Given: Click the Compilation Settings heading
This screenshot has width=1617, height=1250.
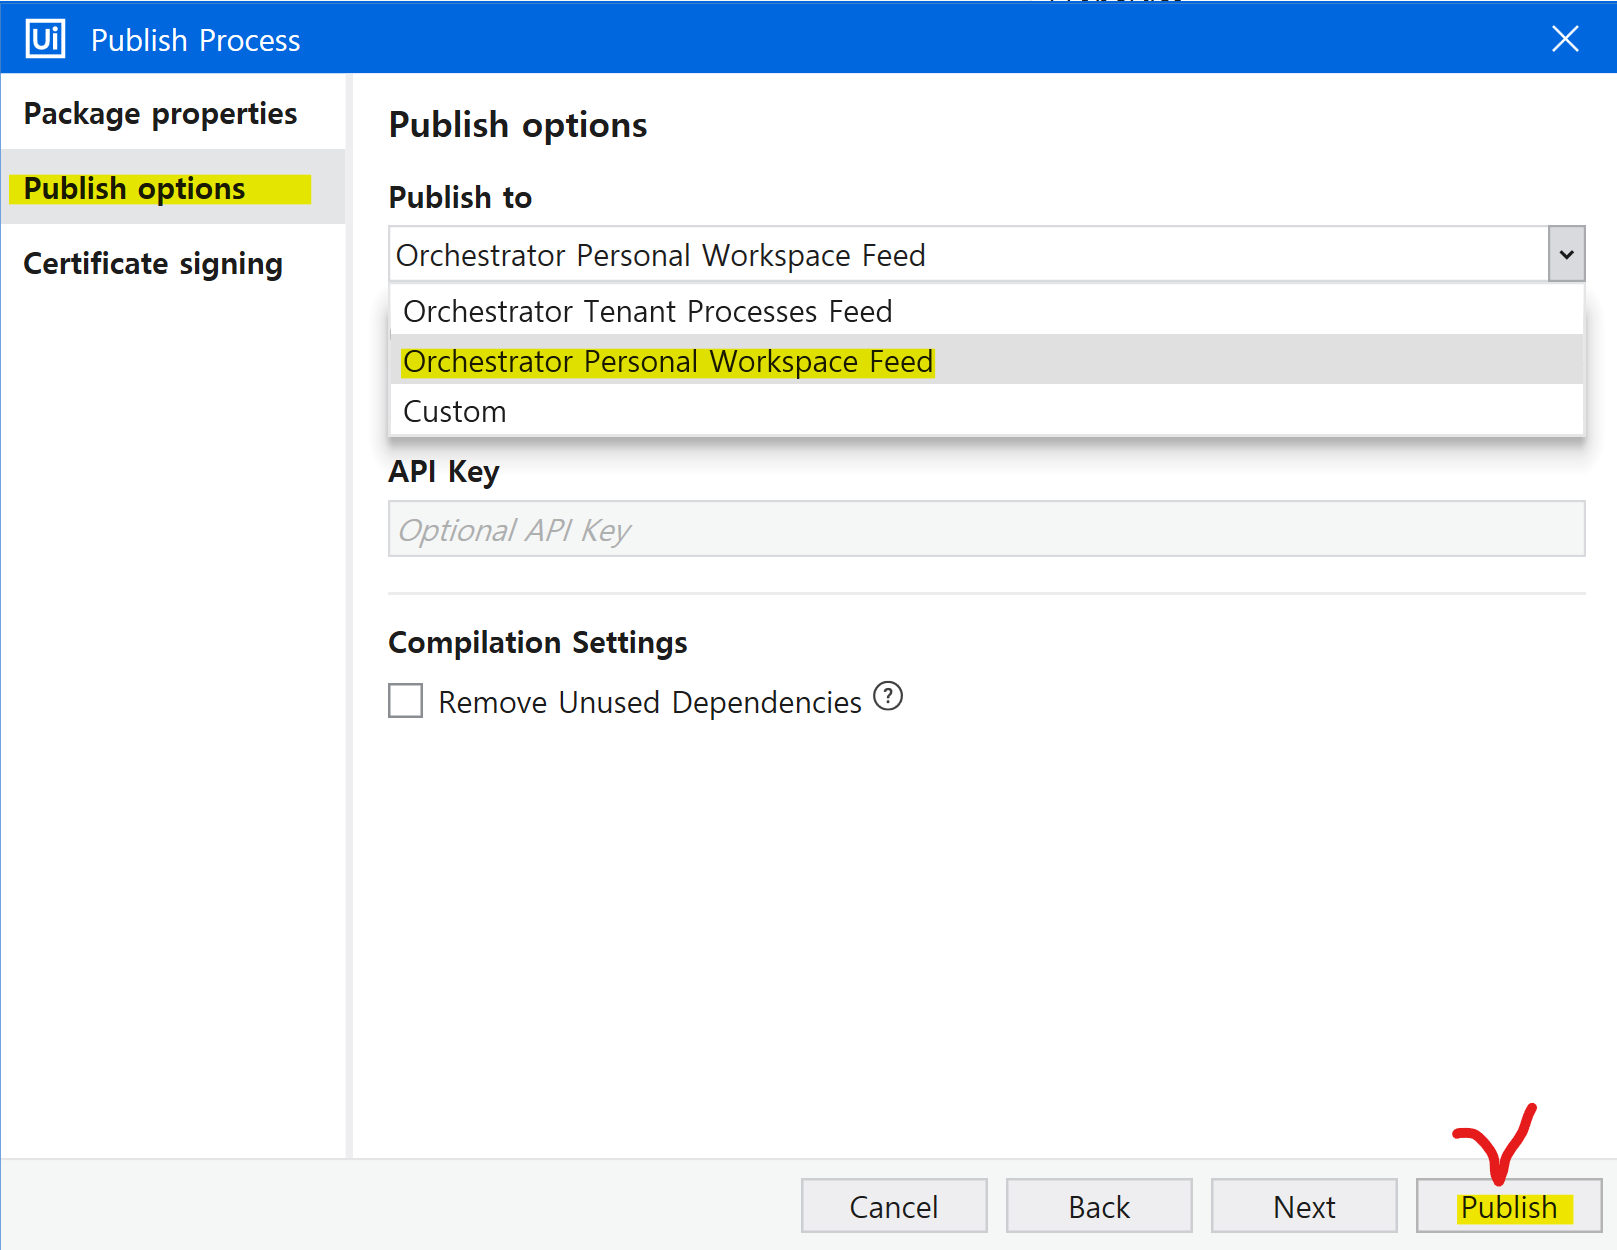Looking at the screenshot, I should pos(538,642).
